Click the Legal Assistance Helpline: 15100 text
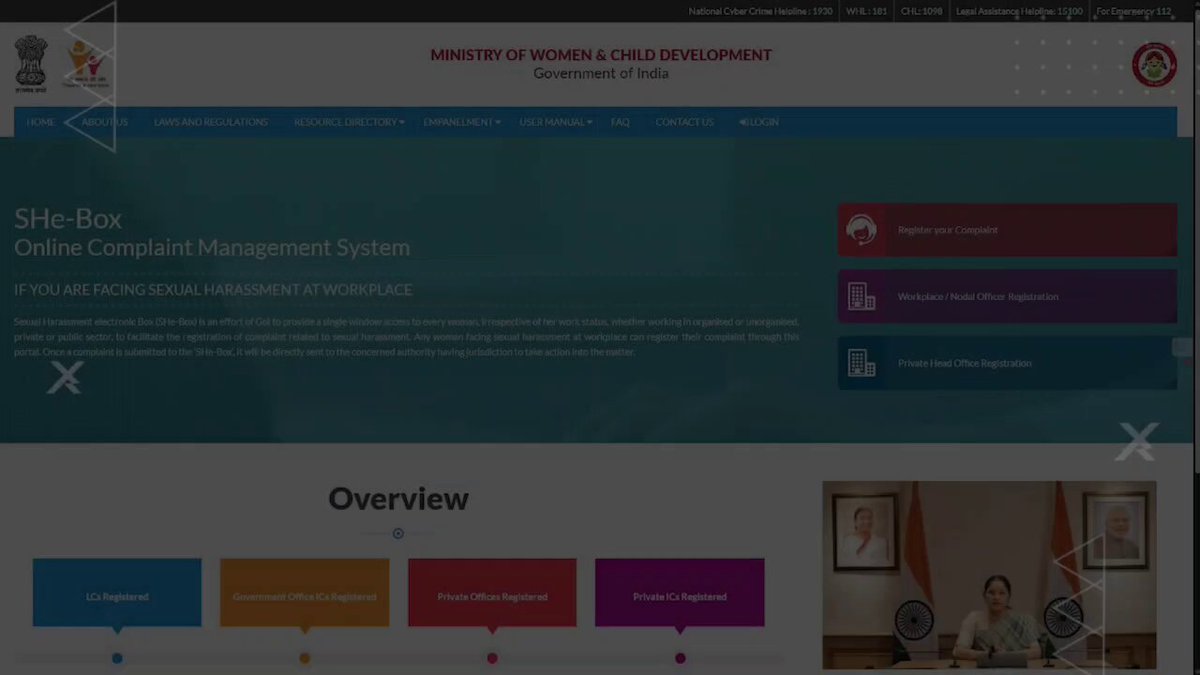Viewport: 1200px width, 675px height. pos(1019,11)
